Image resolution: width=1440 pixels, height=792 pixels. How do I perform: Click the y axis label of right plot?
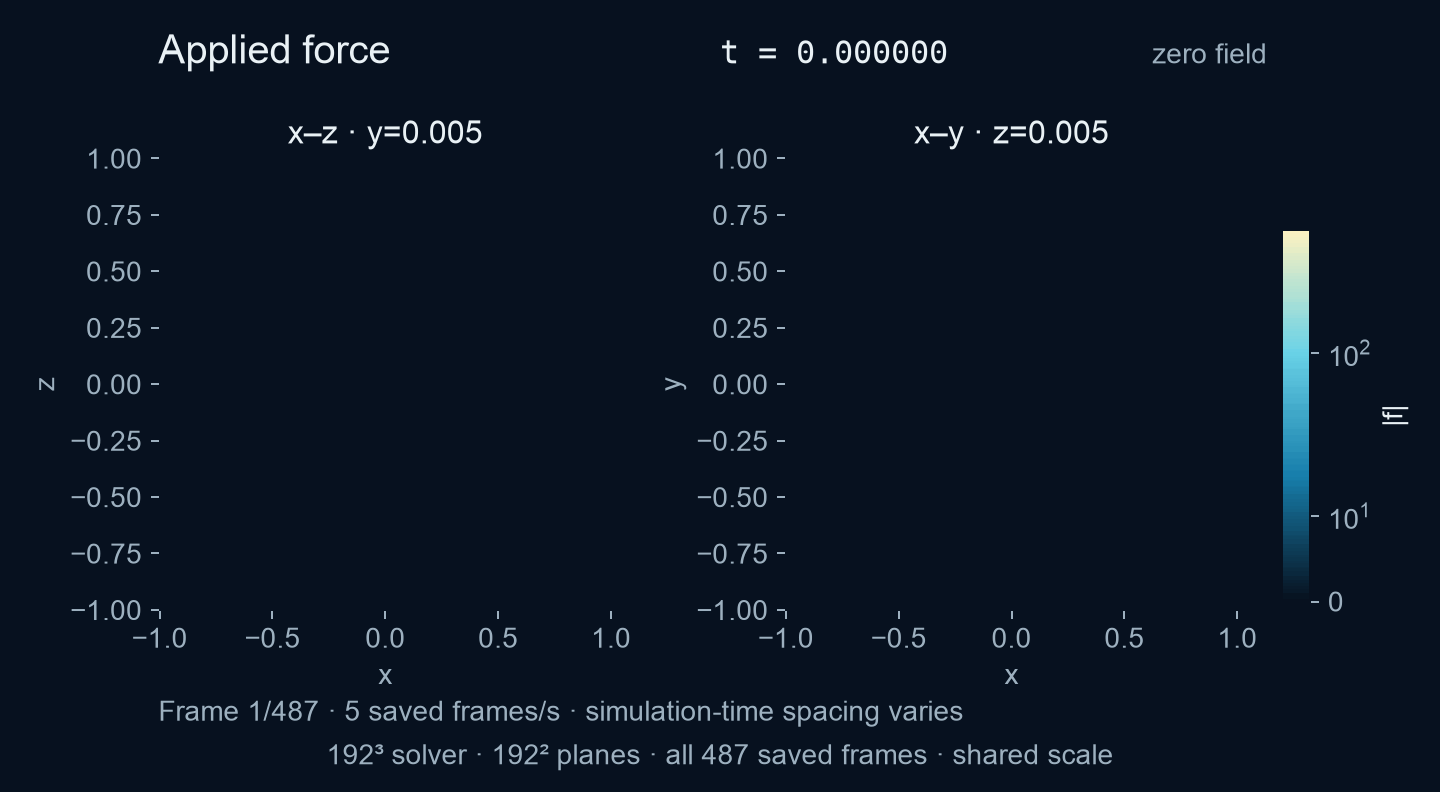click(672, 383)
